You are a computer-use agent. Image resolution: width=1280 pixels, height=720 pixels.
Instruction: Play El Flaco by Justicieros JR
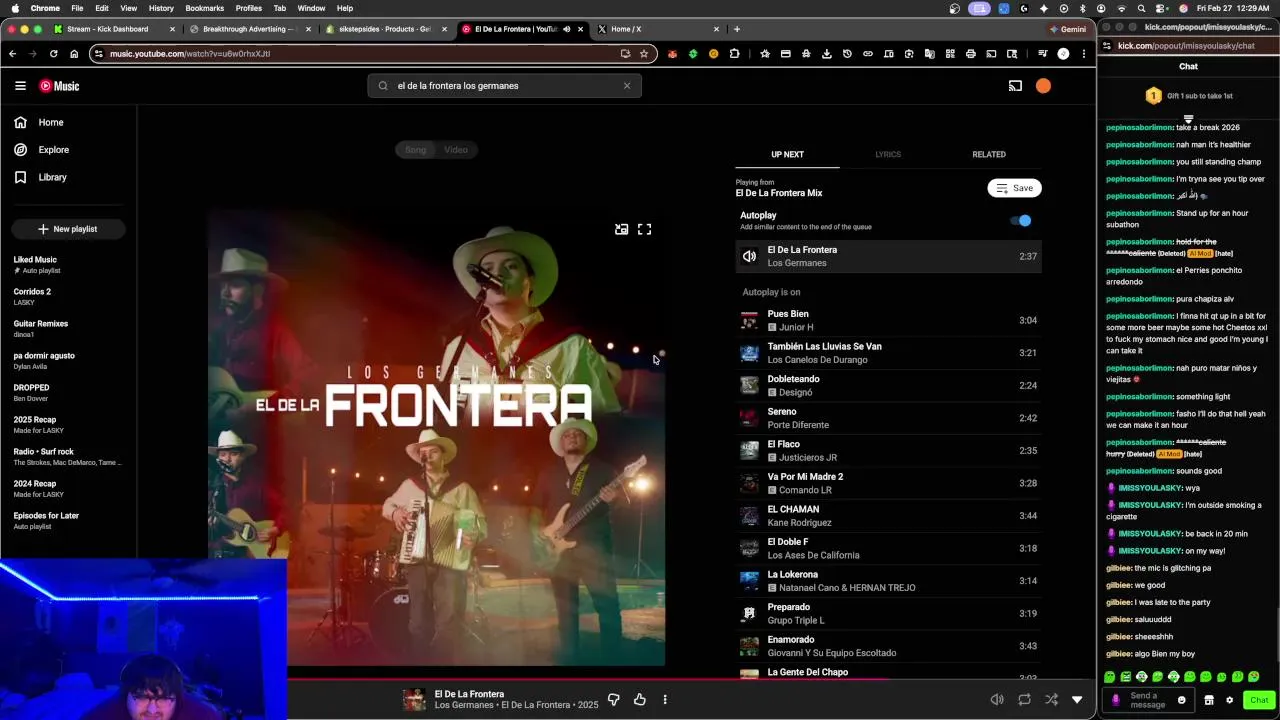(x=888, y=450)
